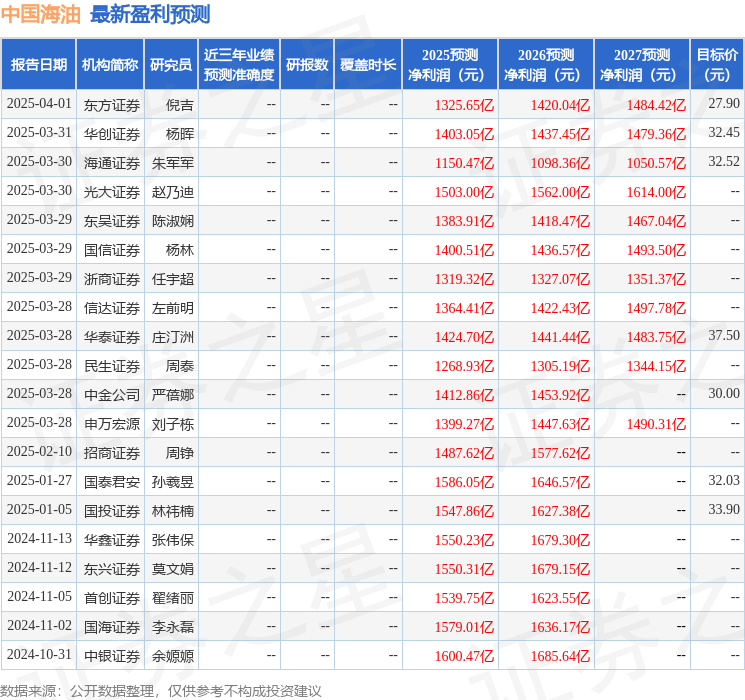Select target price 37.50
745x700 pixels.
click(724, 336)
